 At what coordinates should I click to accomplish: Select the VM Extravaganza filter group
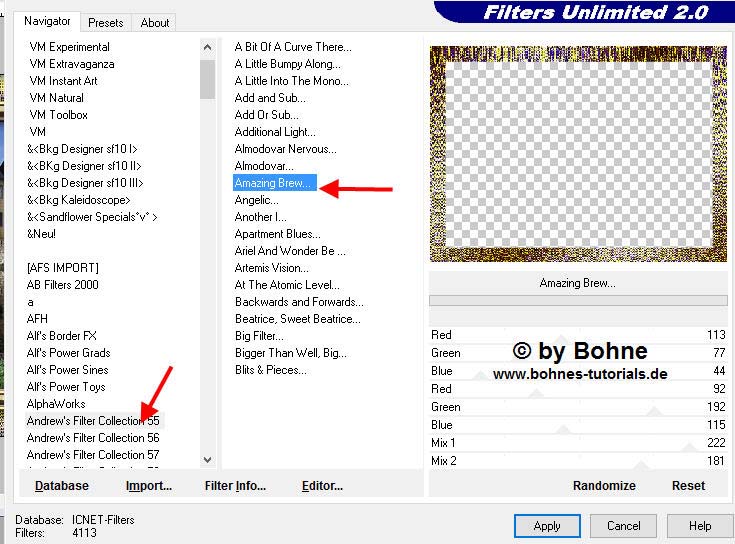72,64
